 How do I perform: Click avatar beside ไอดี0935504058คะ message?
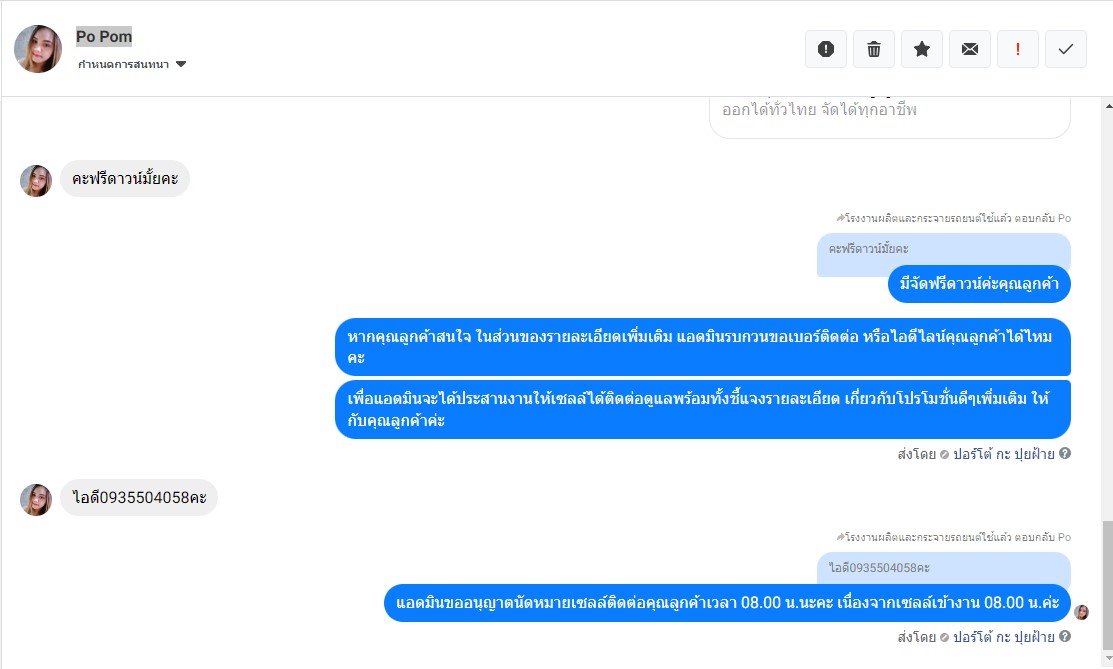coord(35,500)
